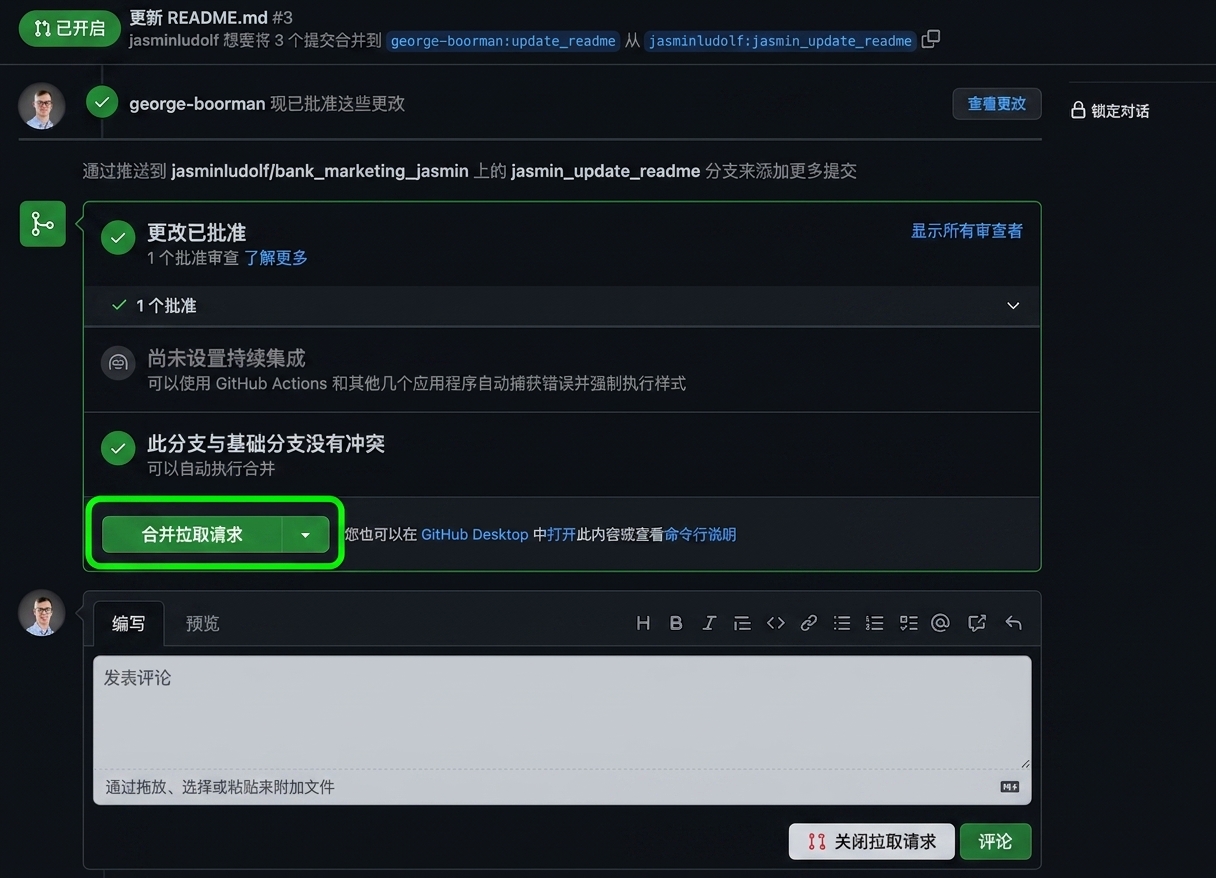Insert a task list
This screenshot has width=1216, height=878.
(908, 623)
